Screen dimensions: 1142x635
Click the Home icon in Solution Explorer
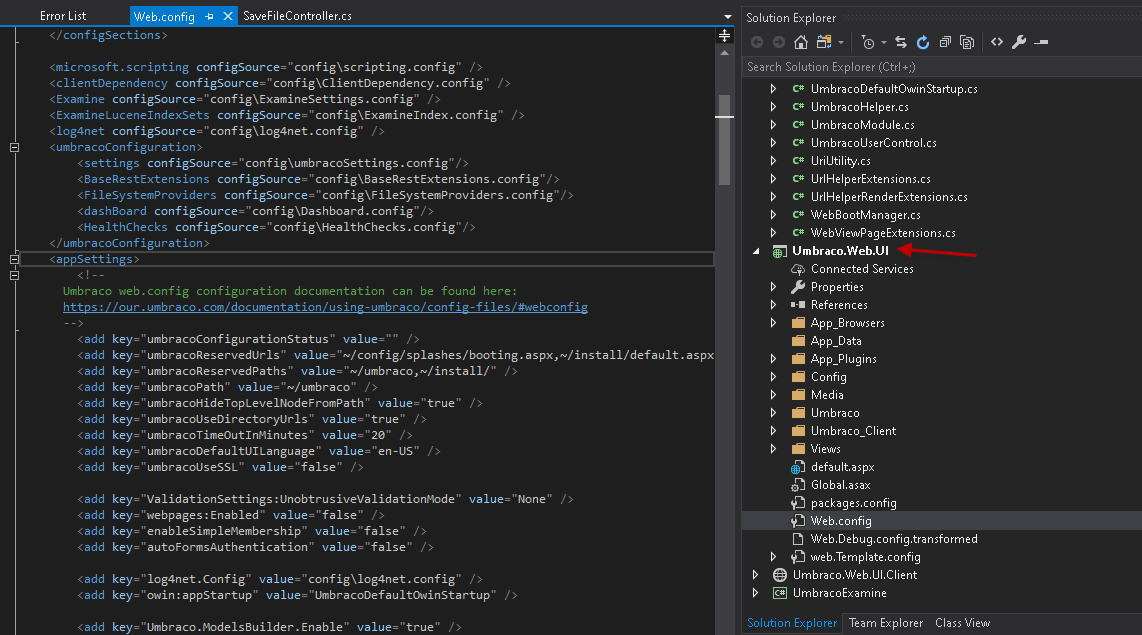[x=800, y=42]
